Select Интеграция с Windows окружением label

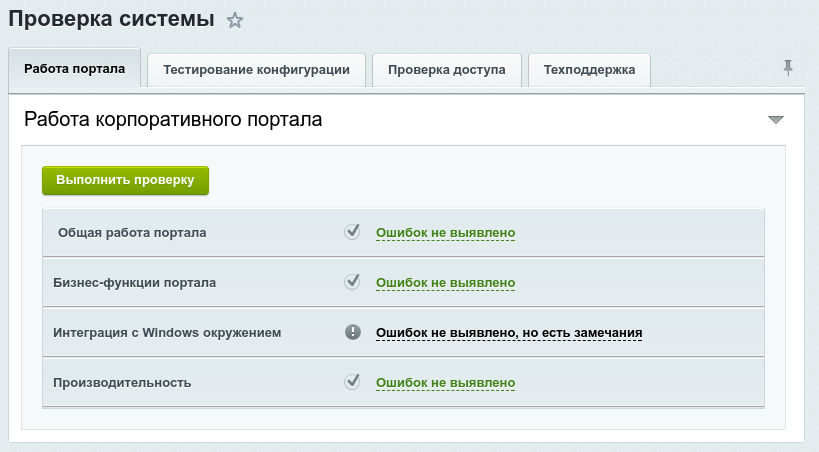tap(167, 333)
